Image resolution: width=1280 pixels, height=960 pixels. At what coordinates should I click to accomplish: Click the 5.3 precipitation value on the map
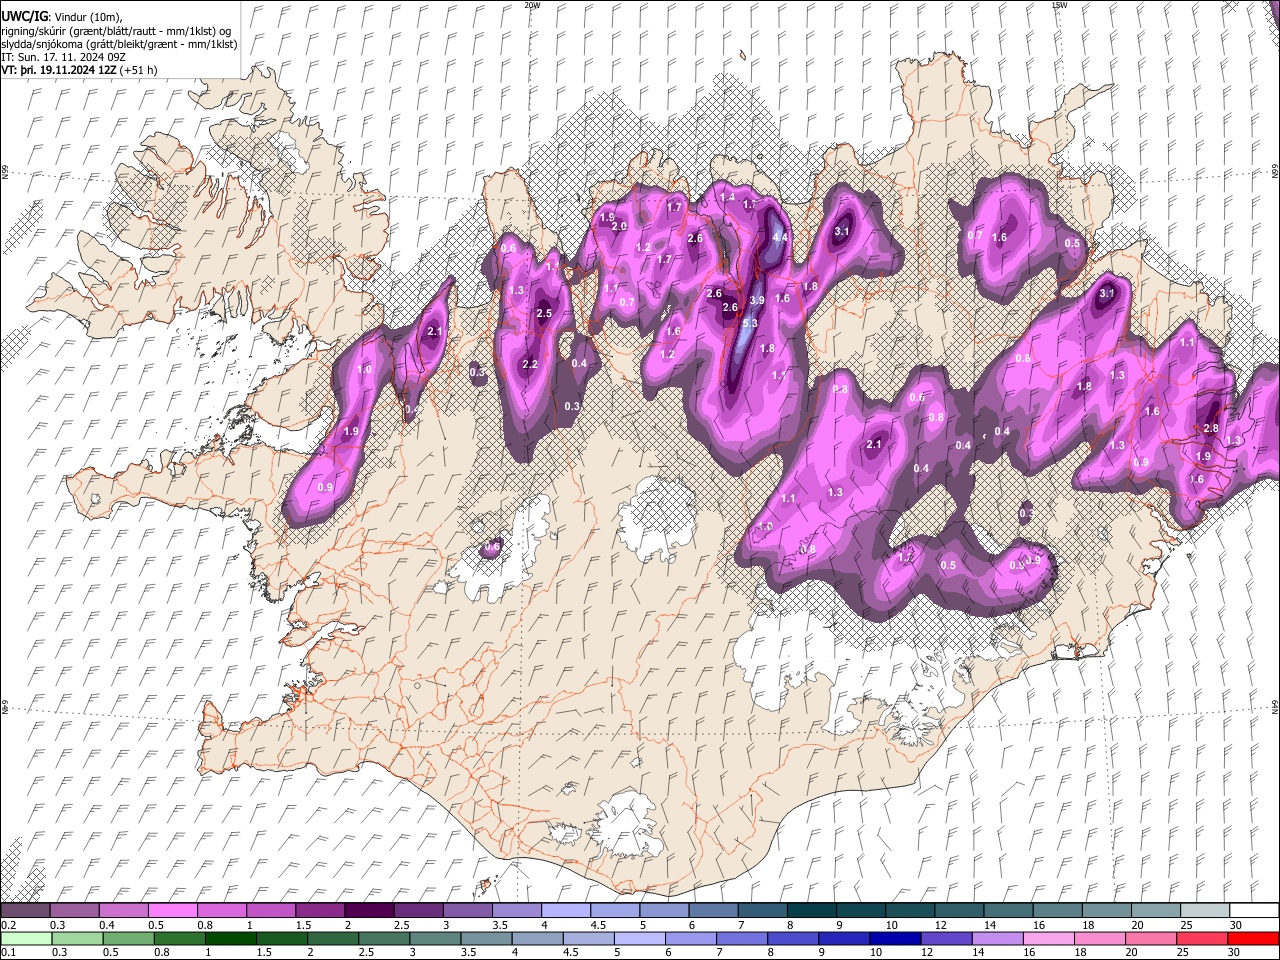pyautogui.click(x=750, y=323)
